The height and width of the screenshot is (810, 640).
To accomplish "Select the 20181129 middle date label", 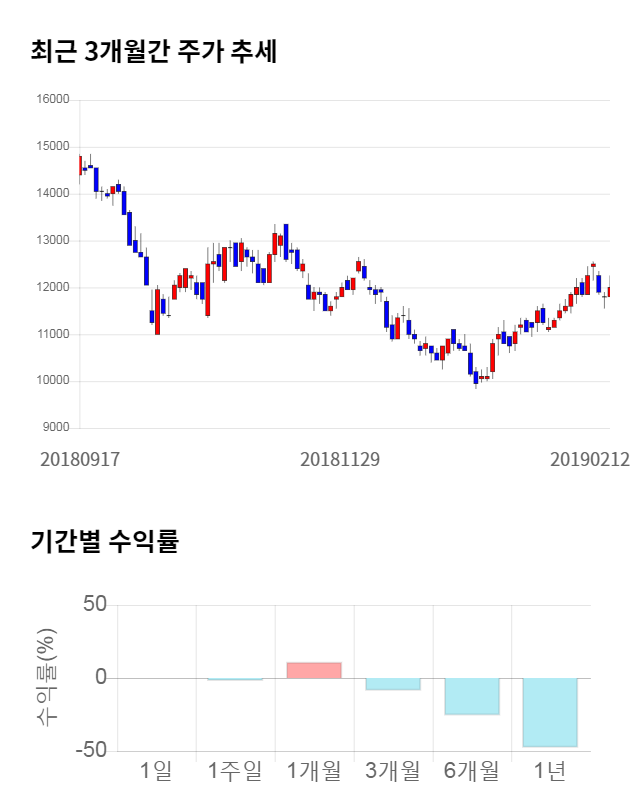I will 340,460.
